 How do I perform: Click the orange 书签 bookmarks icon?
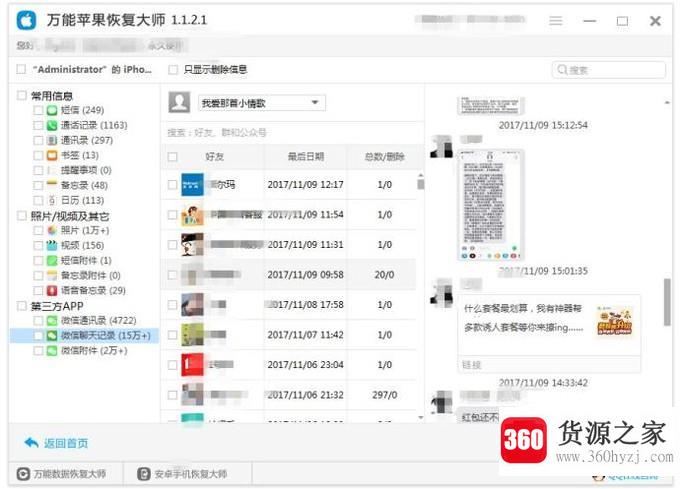click(x=52, y=155)
